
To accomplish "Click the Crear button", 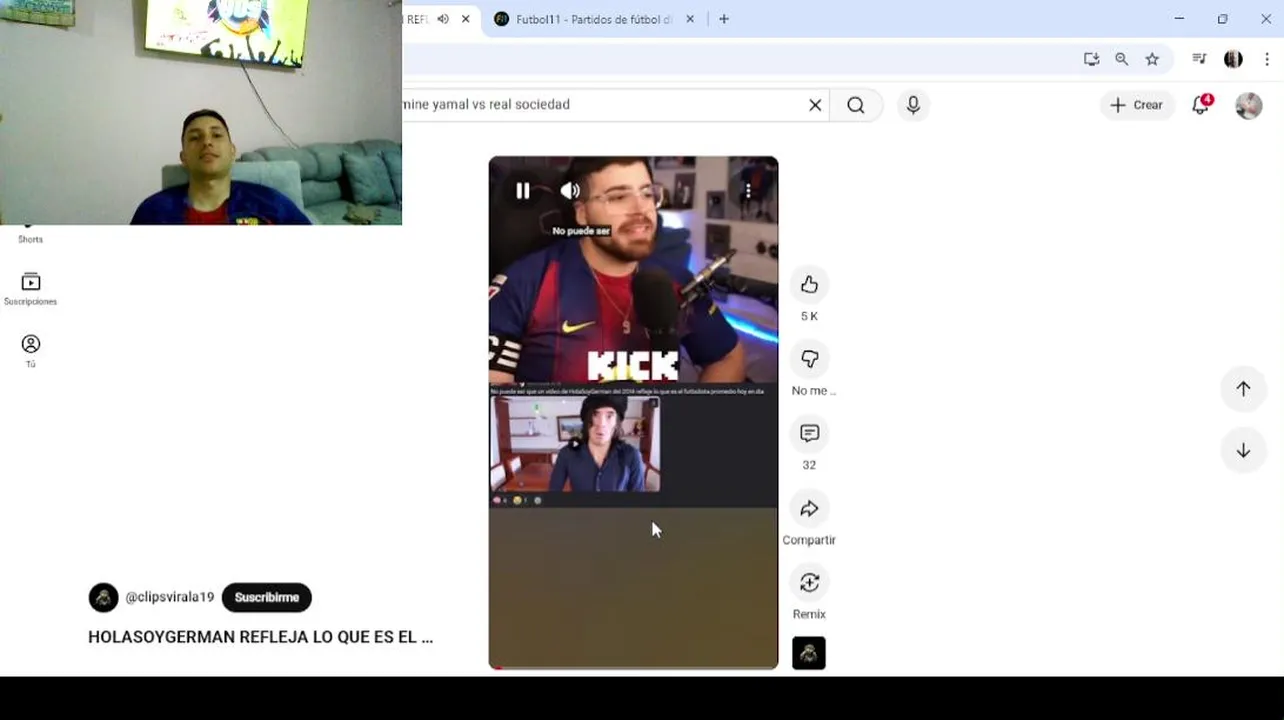I will click(1136, 105).
